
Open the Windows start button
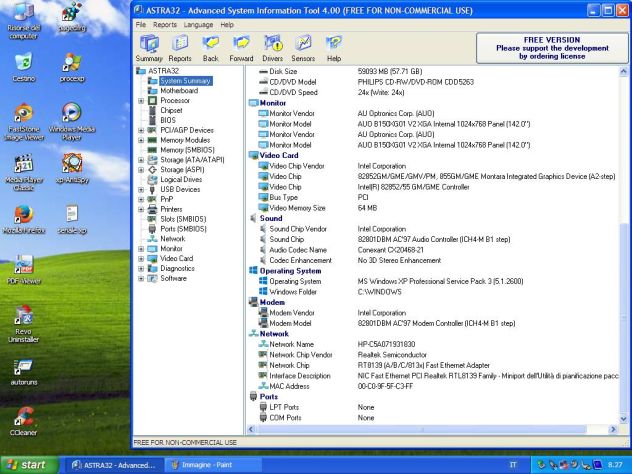coord(29,465)
